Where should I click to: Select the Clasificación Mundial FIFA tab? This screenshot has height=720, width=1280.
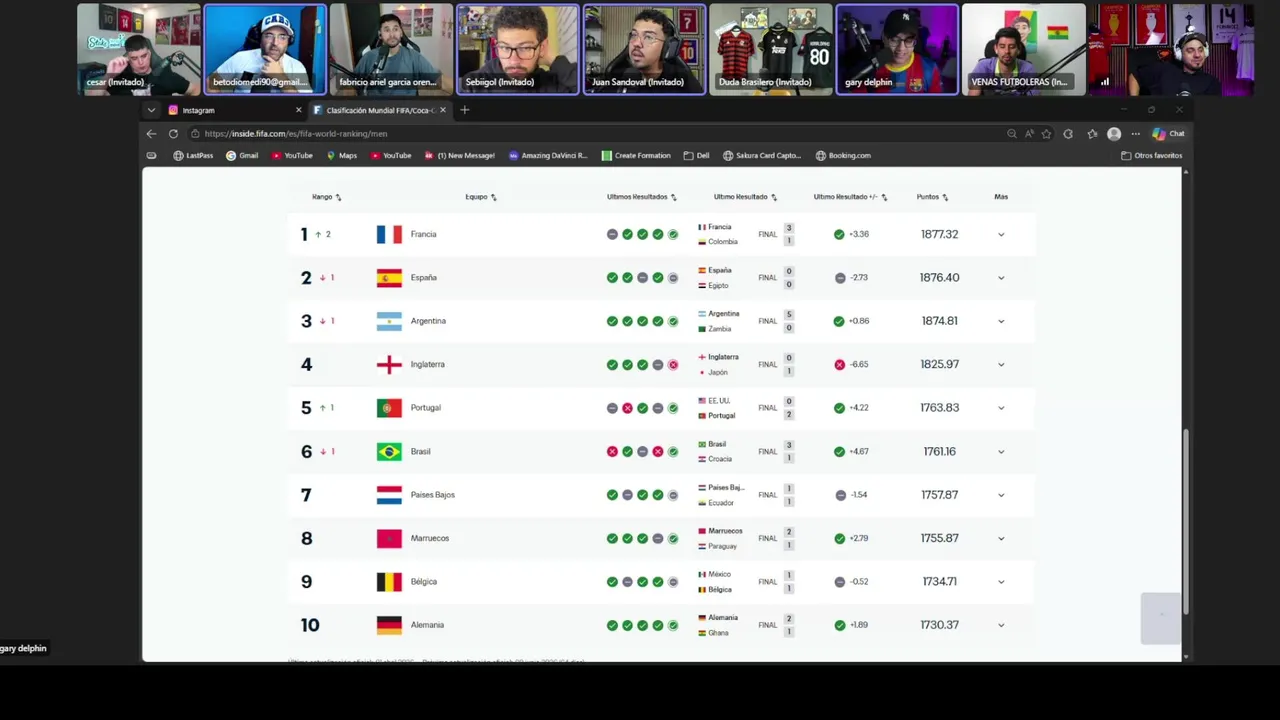380,110
